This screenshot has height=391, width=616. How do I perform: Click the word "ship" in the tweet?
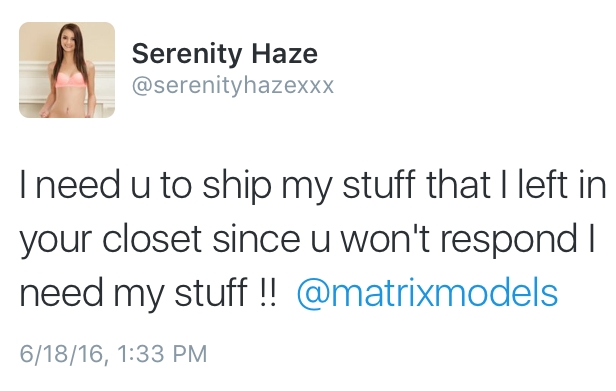[237, 186]
